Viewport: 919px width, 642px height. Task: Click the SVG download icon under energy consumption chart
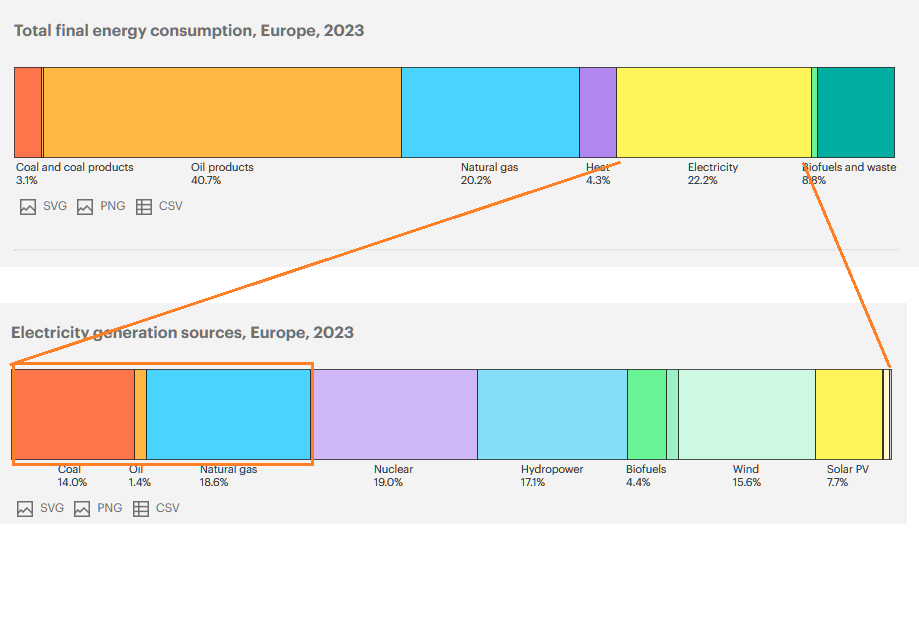(28, 207)
